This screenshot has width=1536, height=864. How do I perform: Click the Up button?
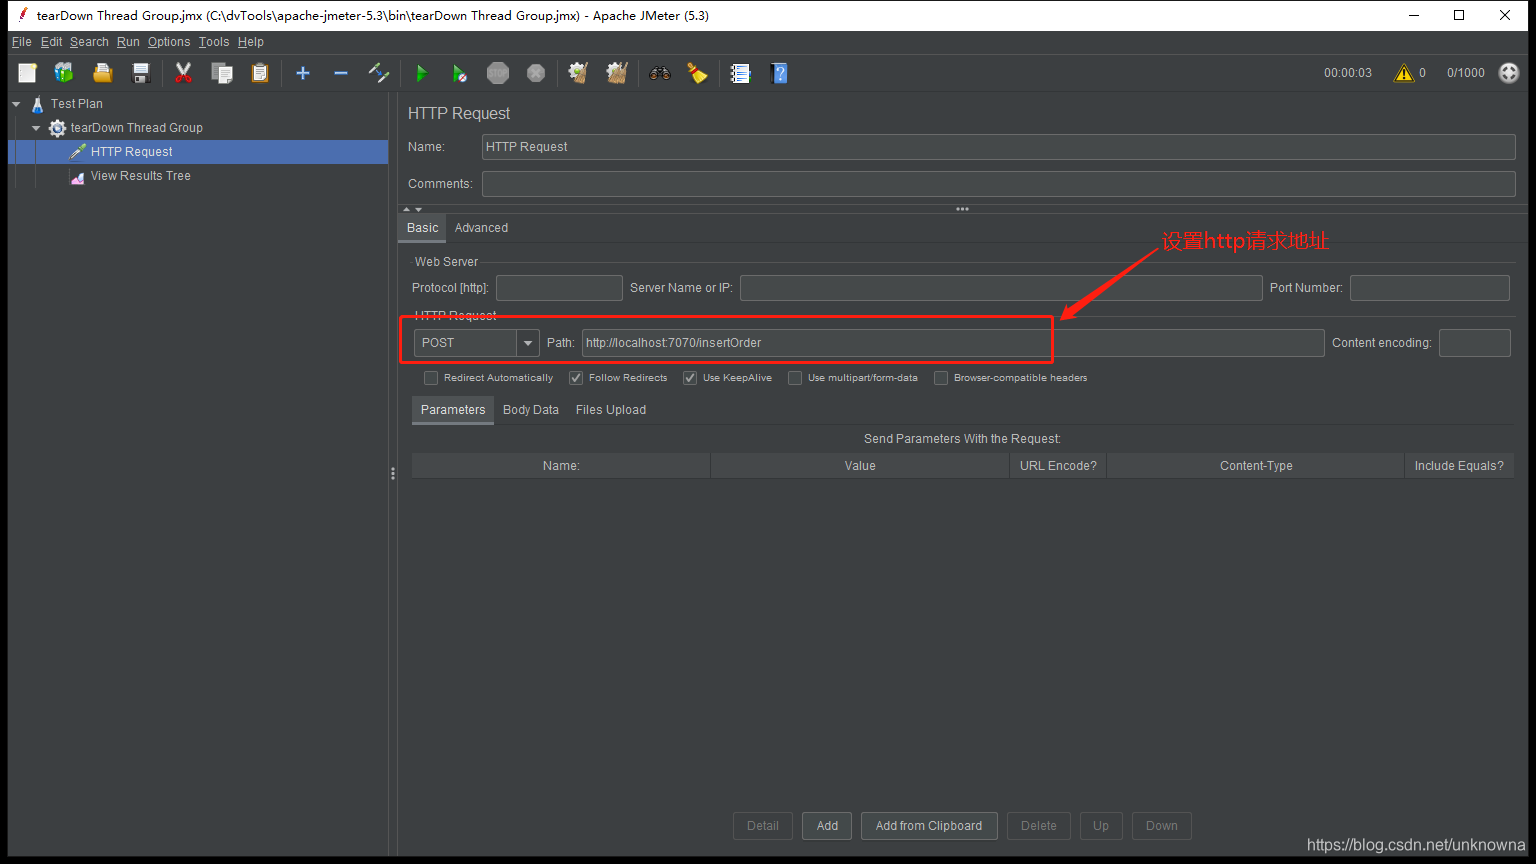1101,826
